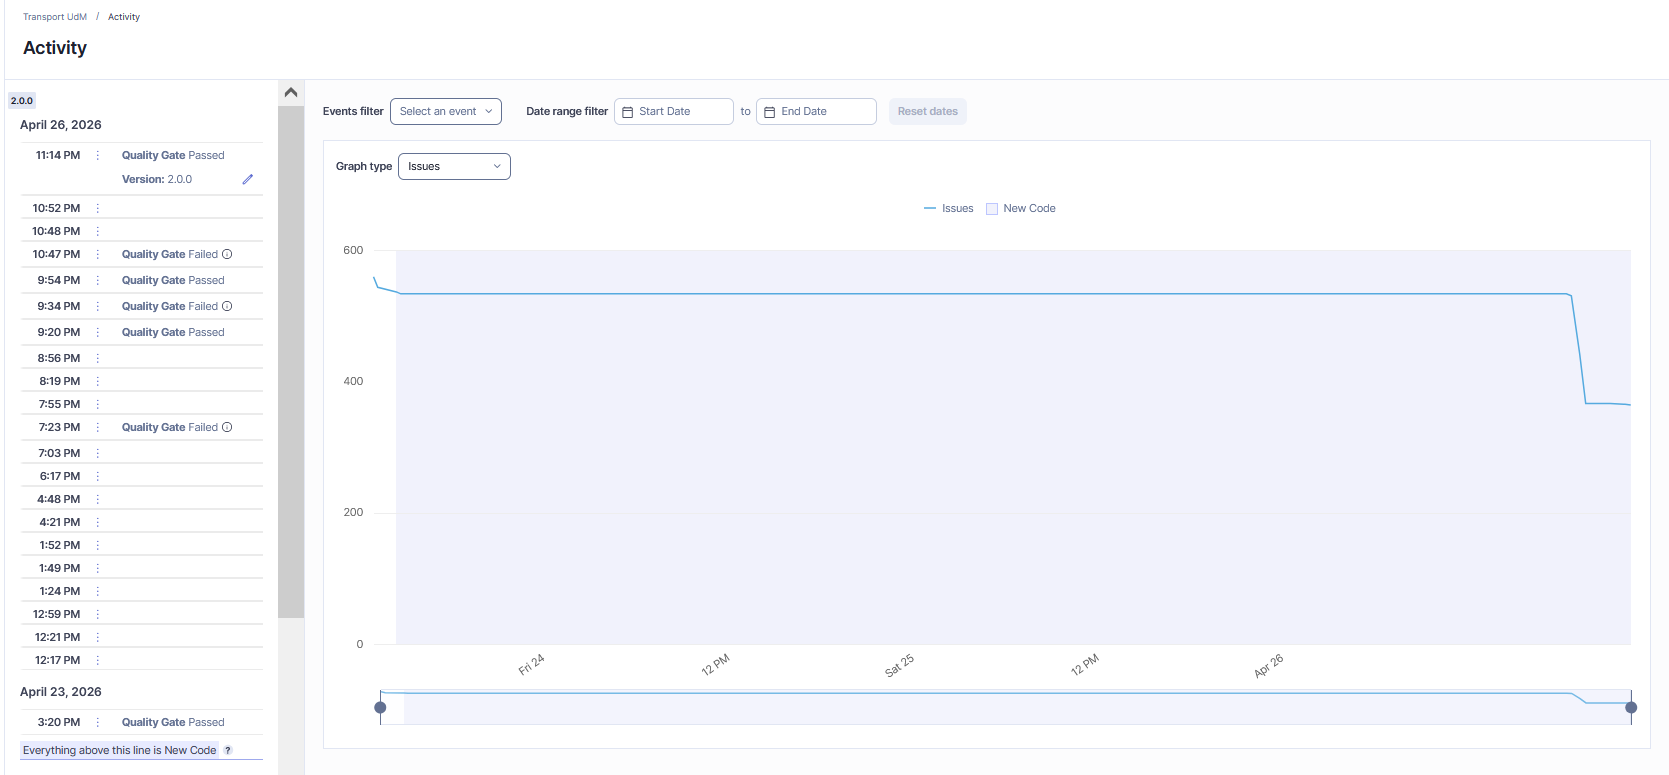
Task: Select 9:20 PM Quality Gate Passed entry
Action: 173,332
